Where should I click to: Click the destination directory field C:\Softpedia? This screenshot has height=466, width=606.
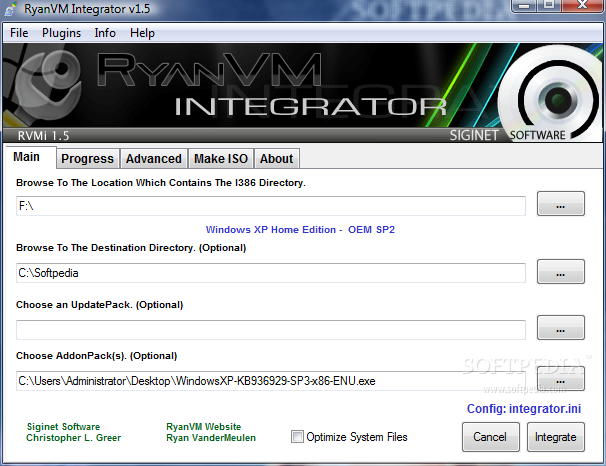[x=271, y=273]
